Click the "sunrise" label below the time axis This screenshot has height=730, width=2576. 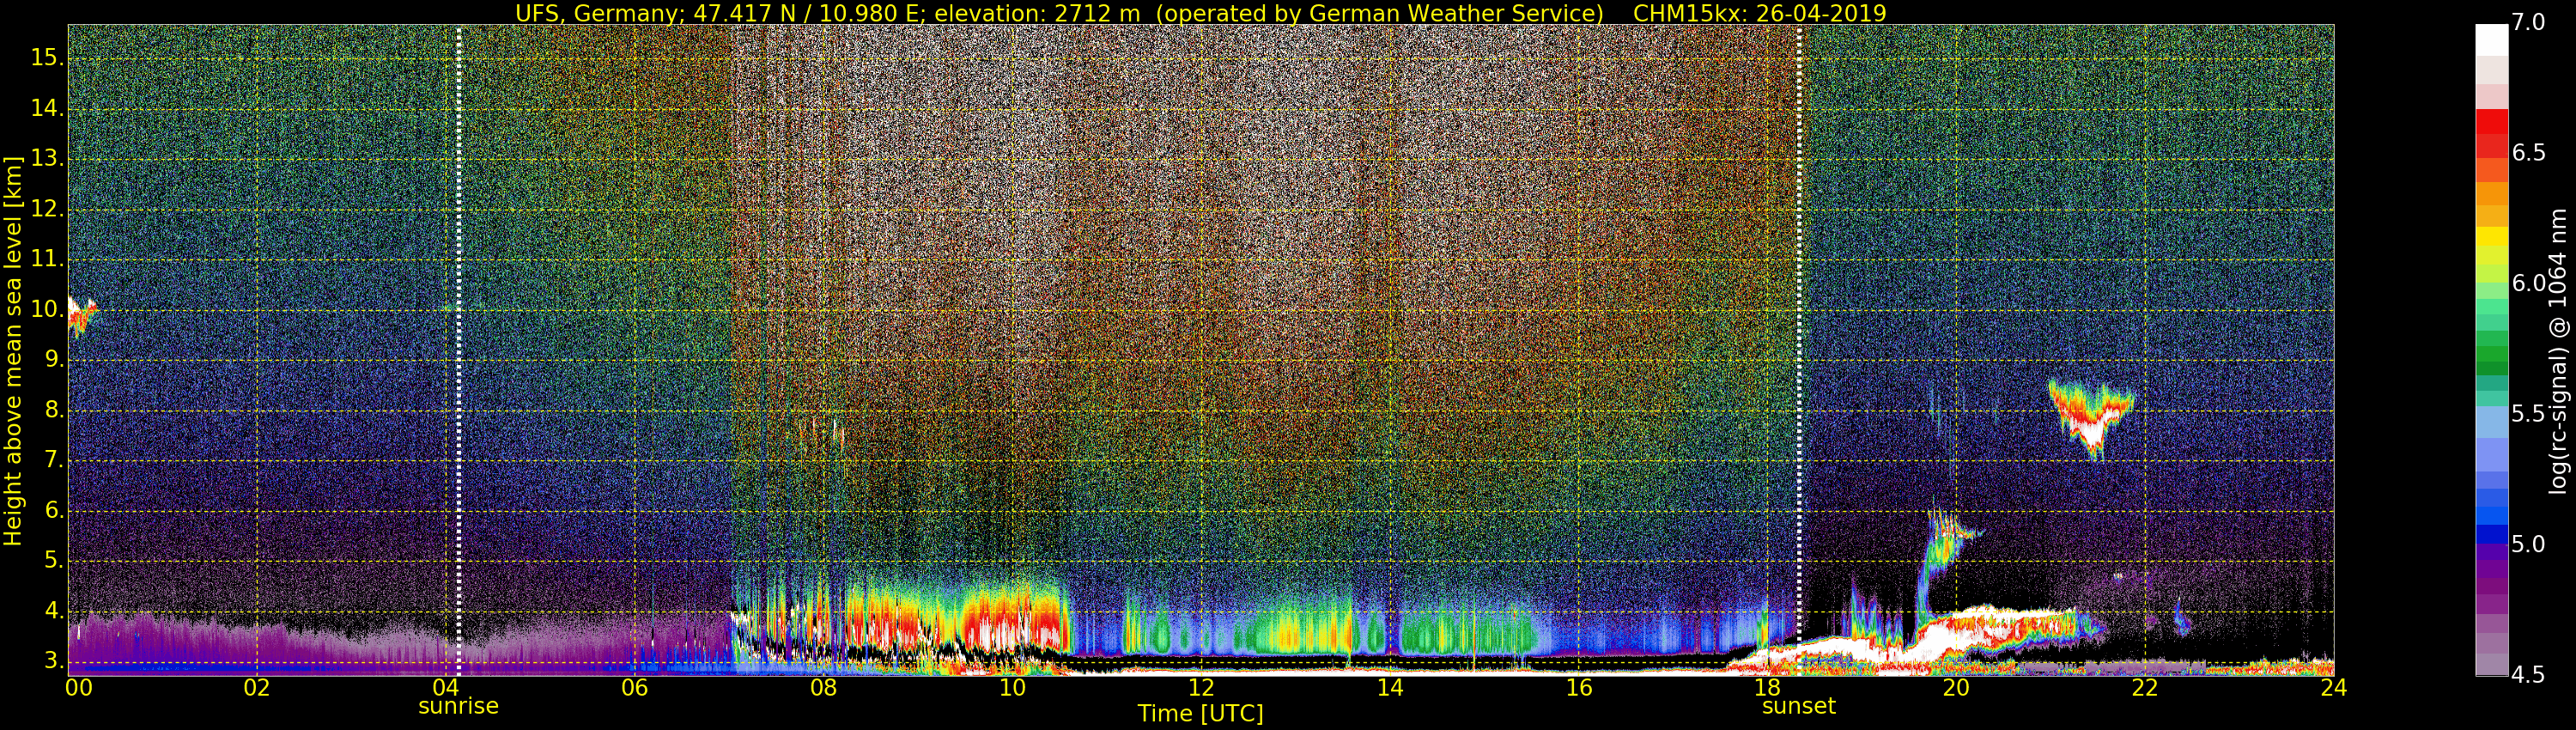pos(458,706)
